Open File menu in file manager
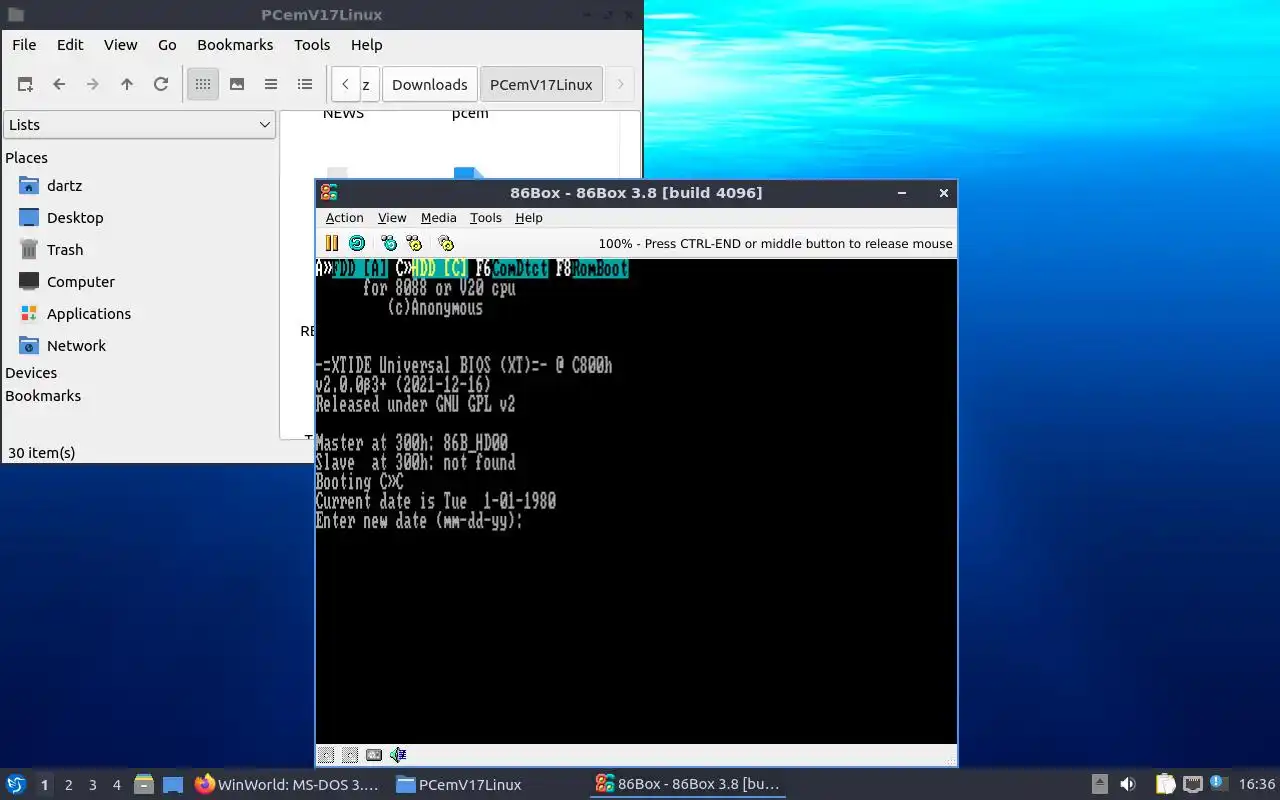1280x800 pixels. [24, 45]
